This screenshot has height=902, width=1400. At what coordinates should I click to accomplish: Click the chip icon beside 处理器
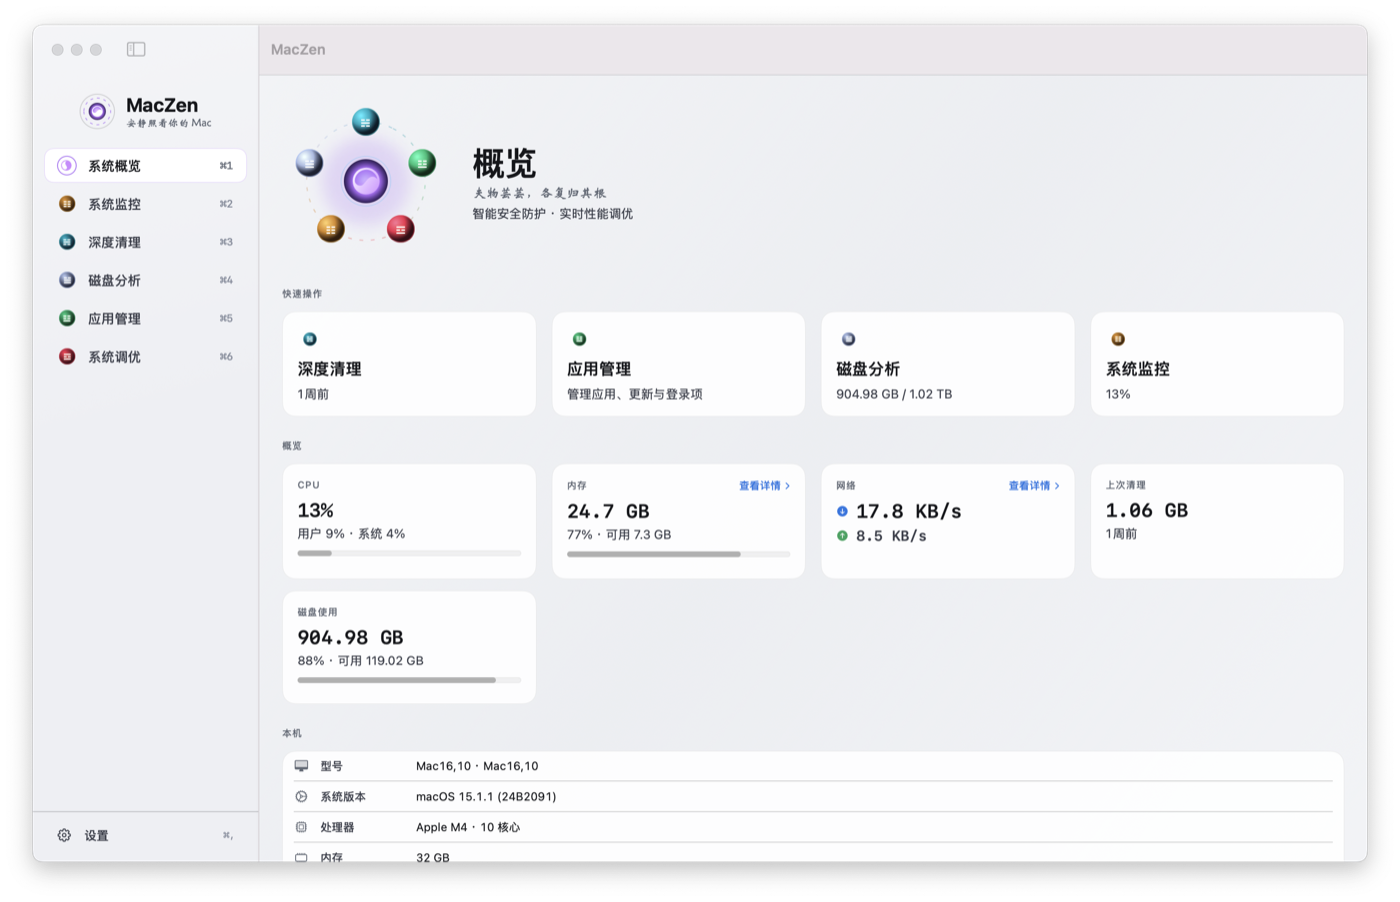click(x=301, y=827)
